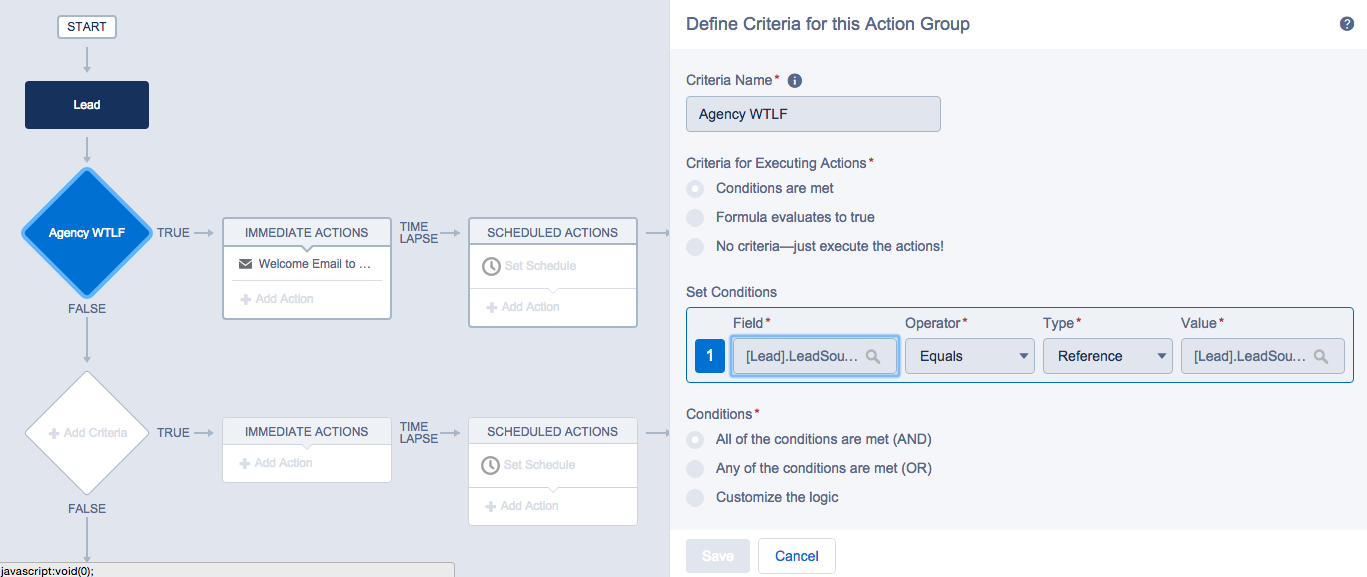
Task: Choose No criteria—just execute the actions
Action: point(694,246)
